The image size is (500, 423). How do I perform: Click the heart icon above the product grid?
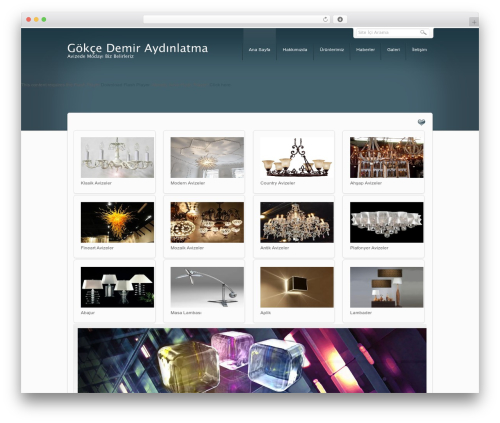click(x=421, y=122)
